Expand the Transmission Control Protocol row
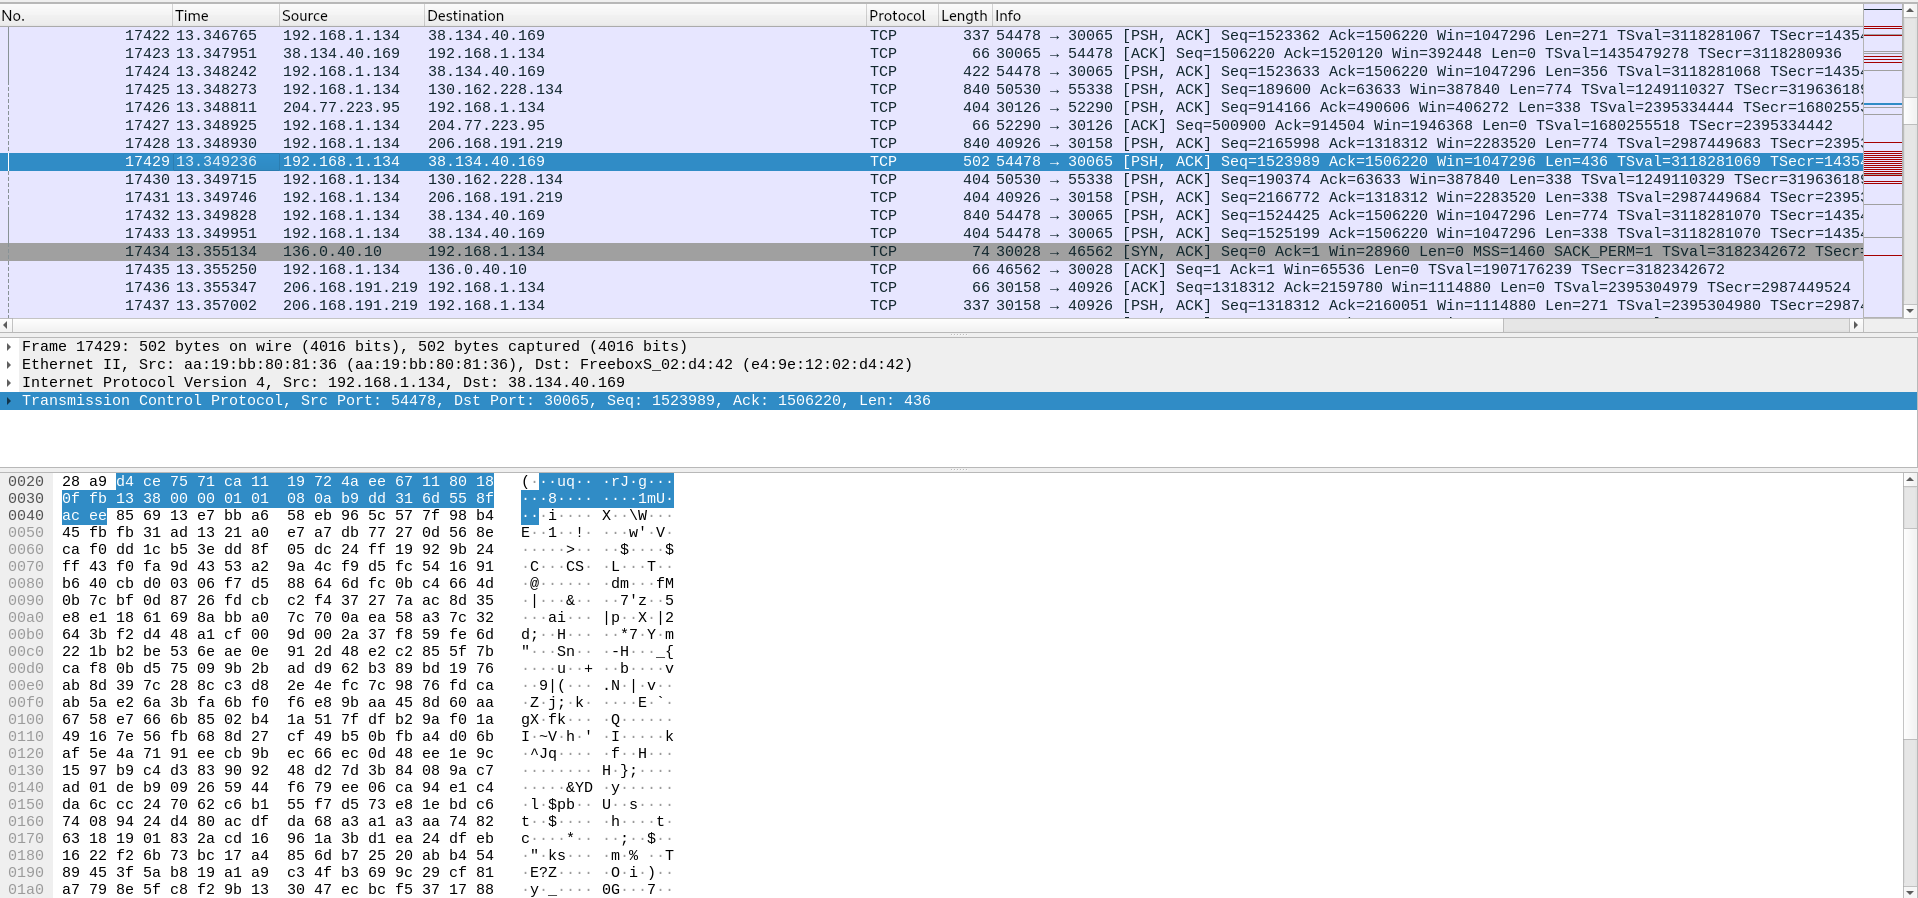The height and width of the screenshot is (898, 1918). tap(9, 401)
